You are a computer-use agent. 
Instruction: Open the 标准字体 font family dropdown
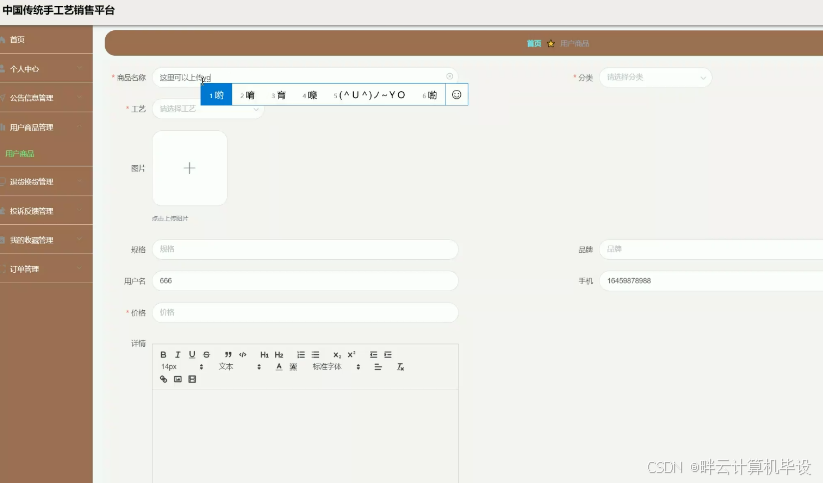point(336,367)
